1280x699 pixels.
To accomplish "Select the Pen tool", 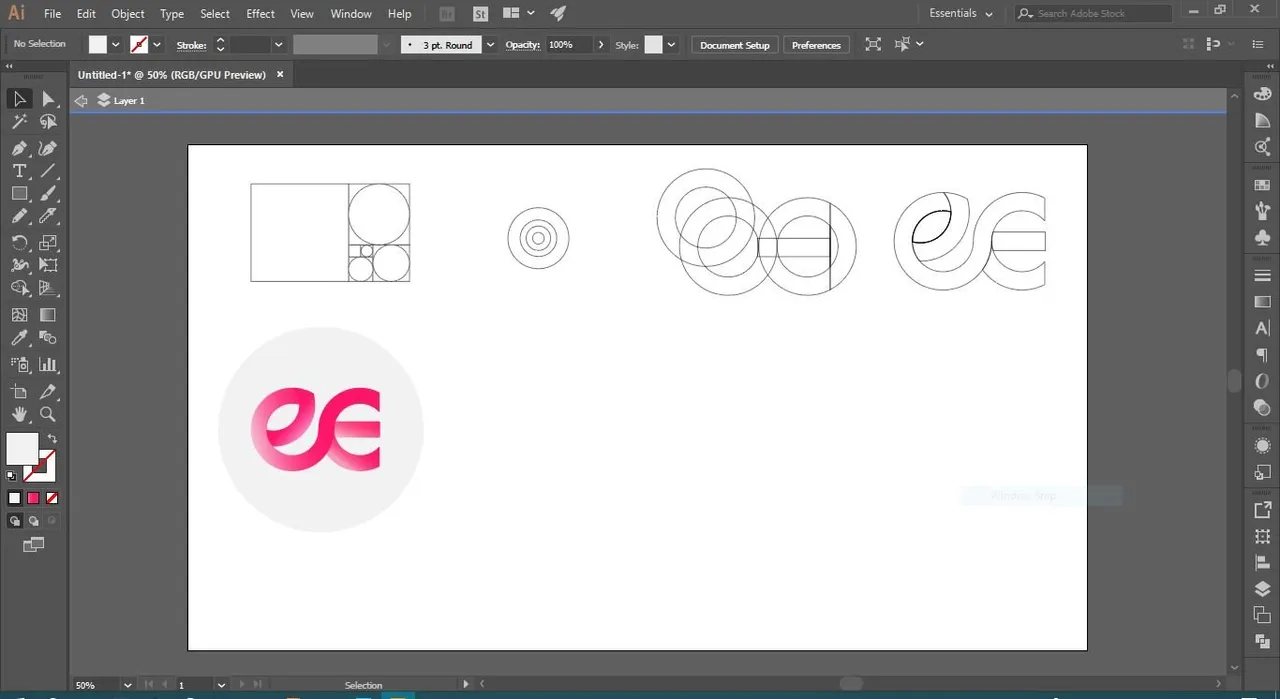I will [19, 148].
